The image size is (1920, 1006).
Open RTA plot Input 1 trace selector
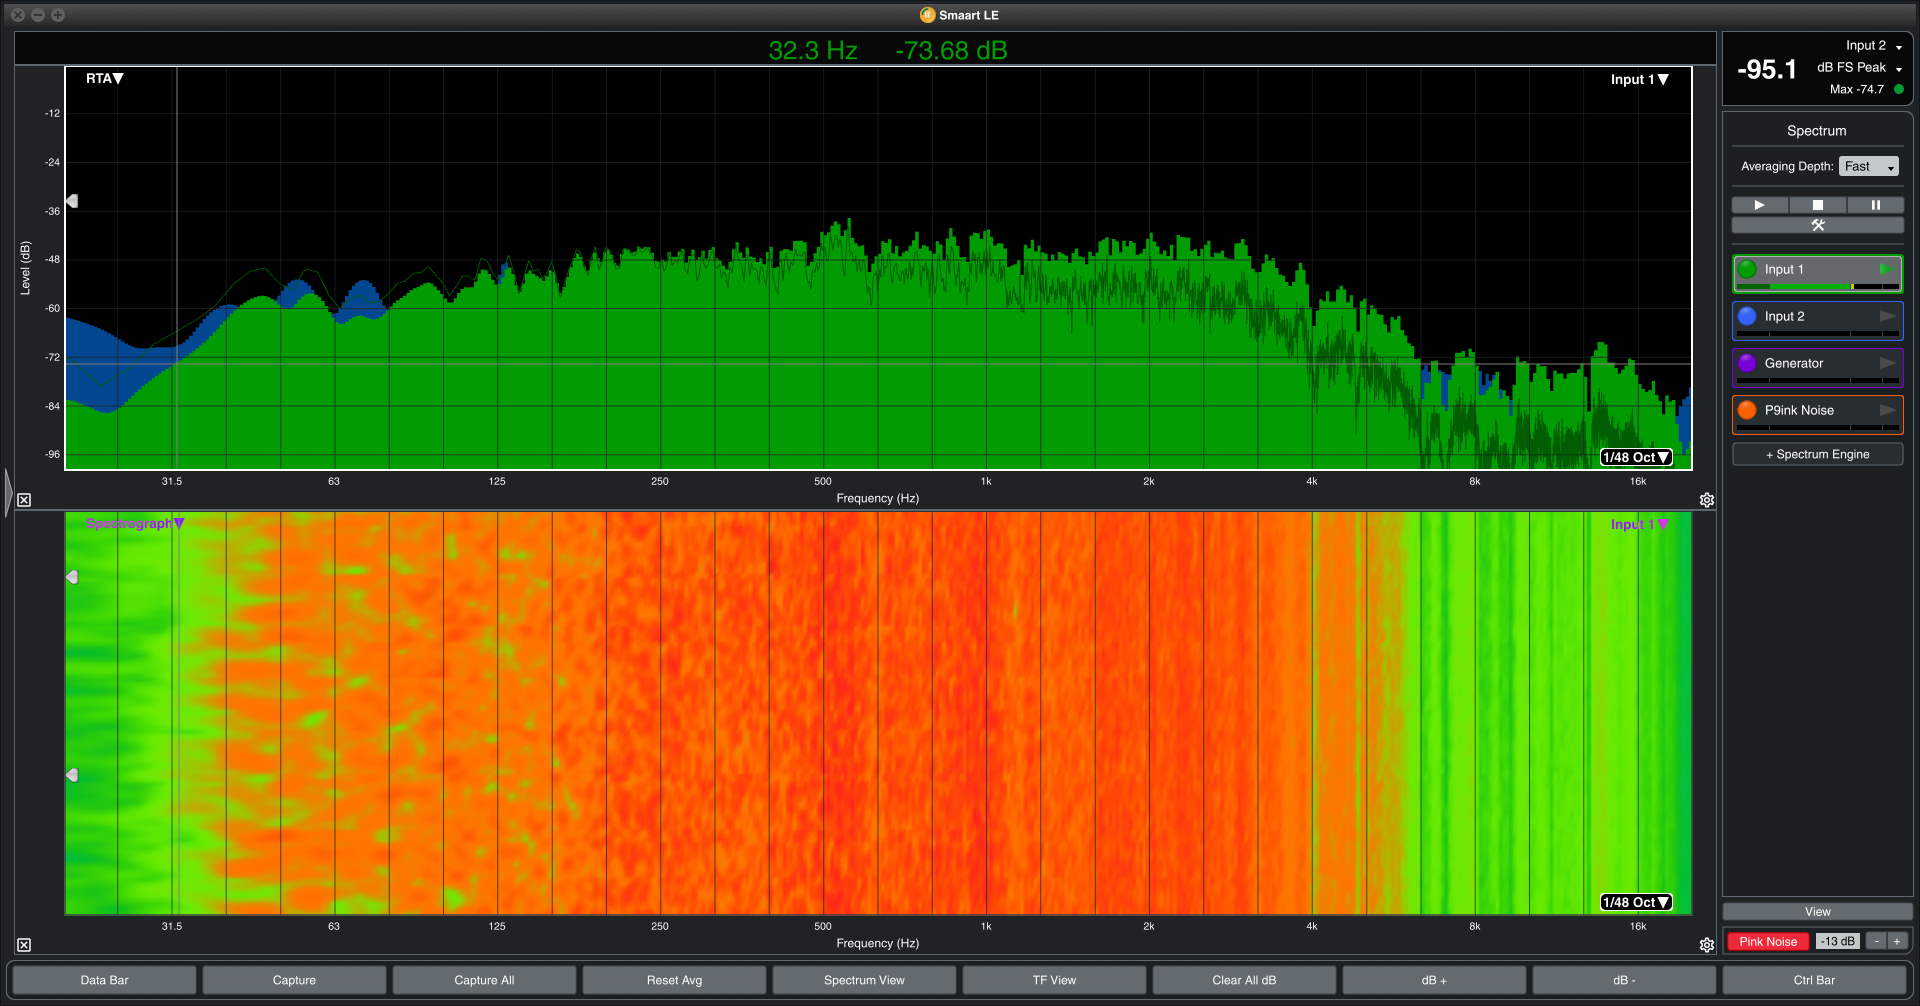(x=1639, y=79)
